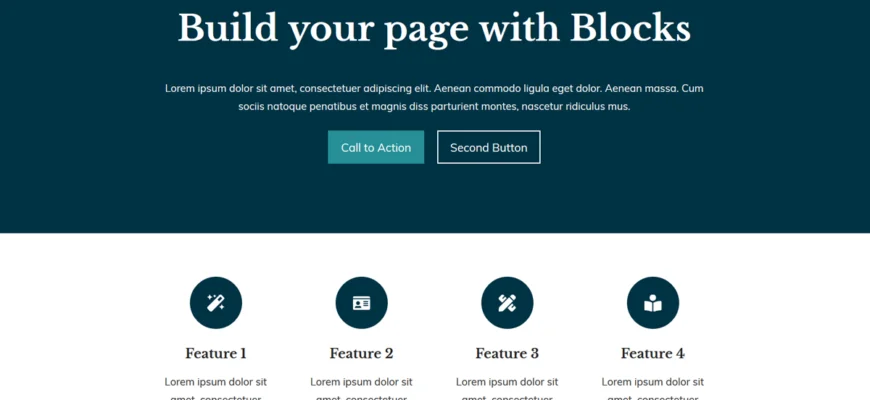Screen dimensions: 870x400
Task: Select the Feature 2 heading
Action: coord(362,353)
